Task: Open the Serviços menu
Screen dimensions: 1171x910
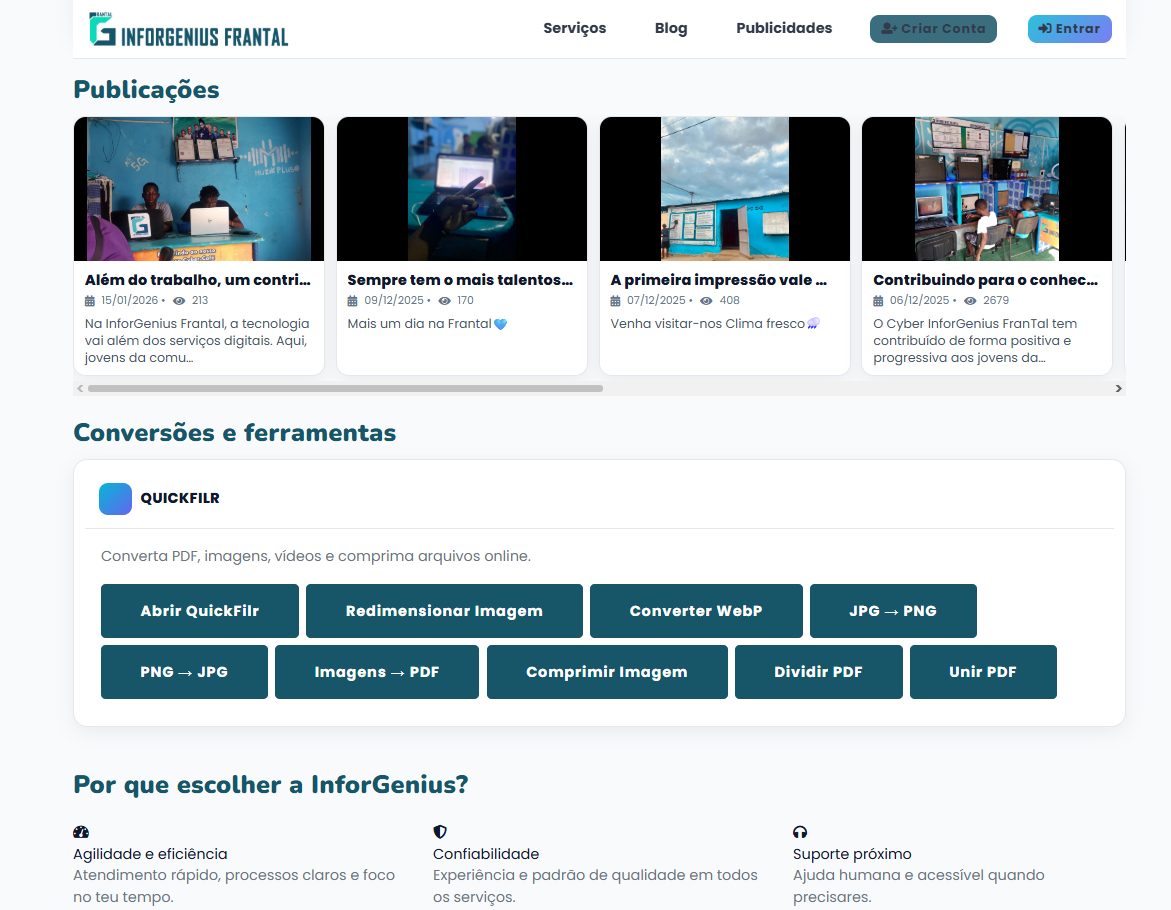Action: [x=574, y=28]
